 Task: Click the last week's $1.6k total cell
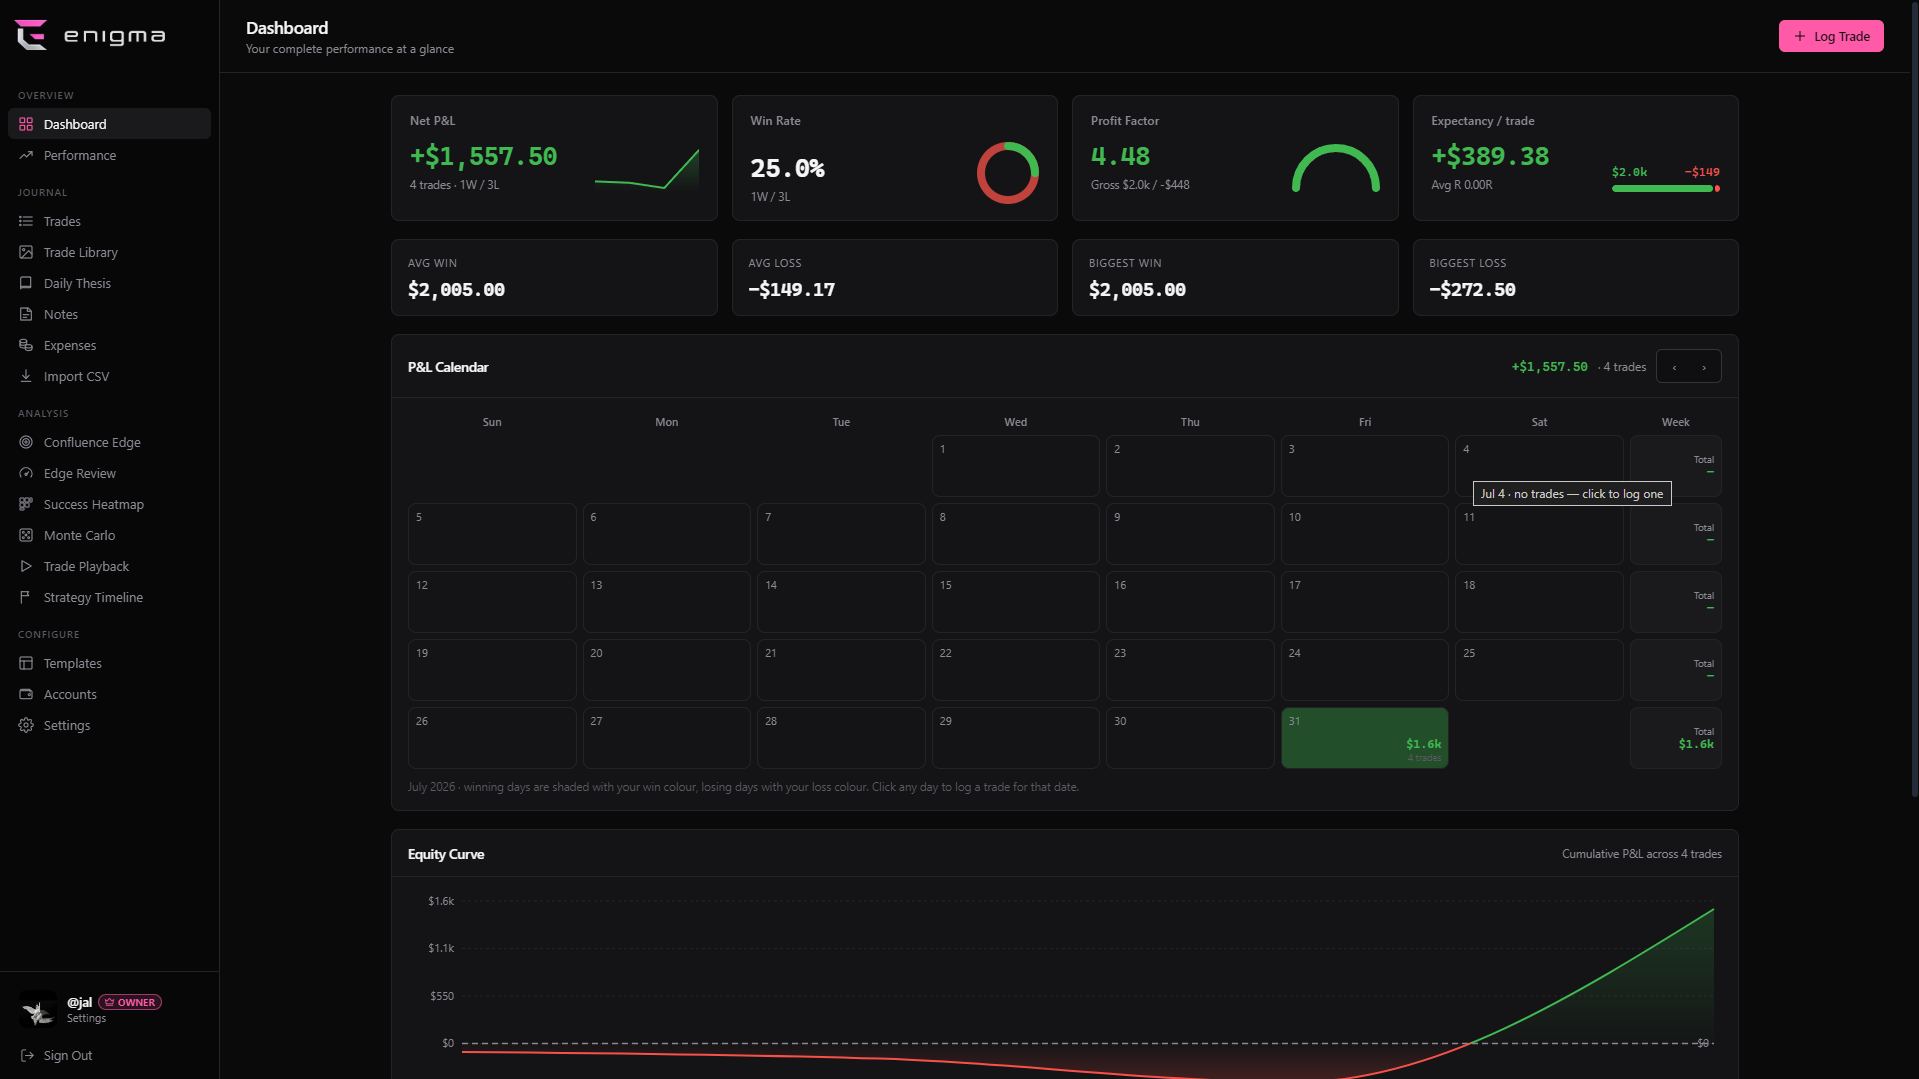(x=1675, y=738)
